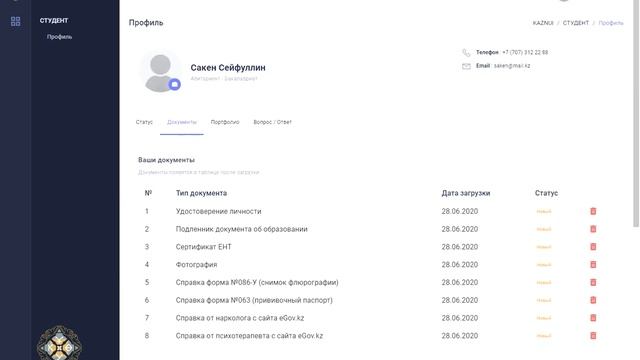The width and height of the screenshot is (640, 360).
Task: Click the Профиль page title
Action: click(x=146, y=23)
